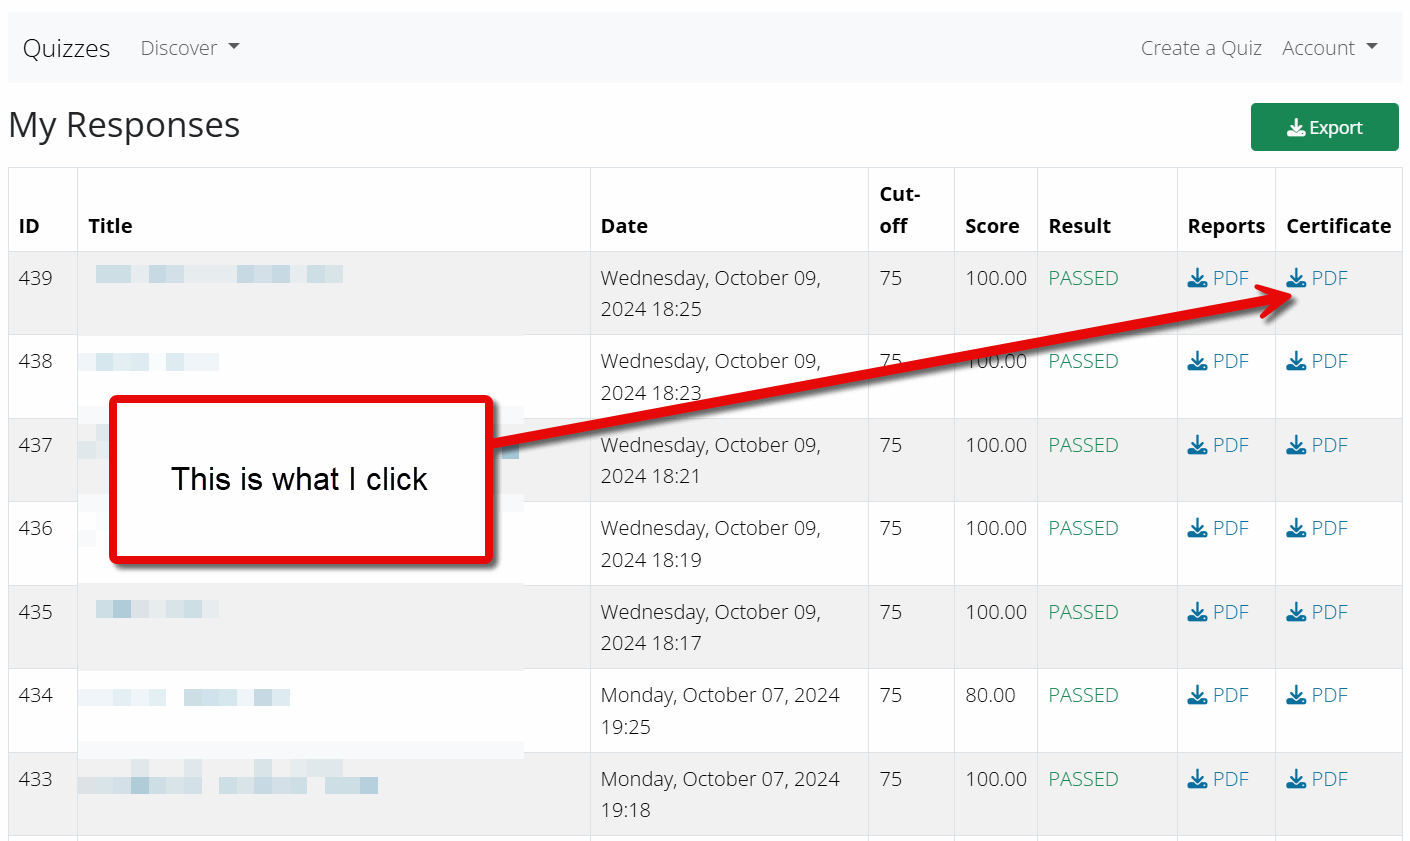Download certificate PDF for response 433
Screen dimensions: 1410x841
pos(1317,779)
